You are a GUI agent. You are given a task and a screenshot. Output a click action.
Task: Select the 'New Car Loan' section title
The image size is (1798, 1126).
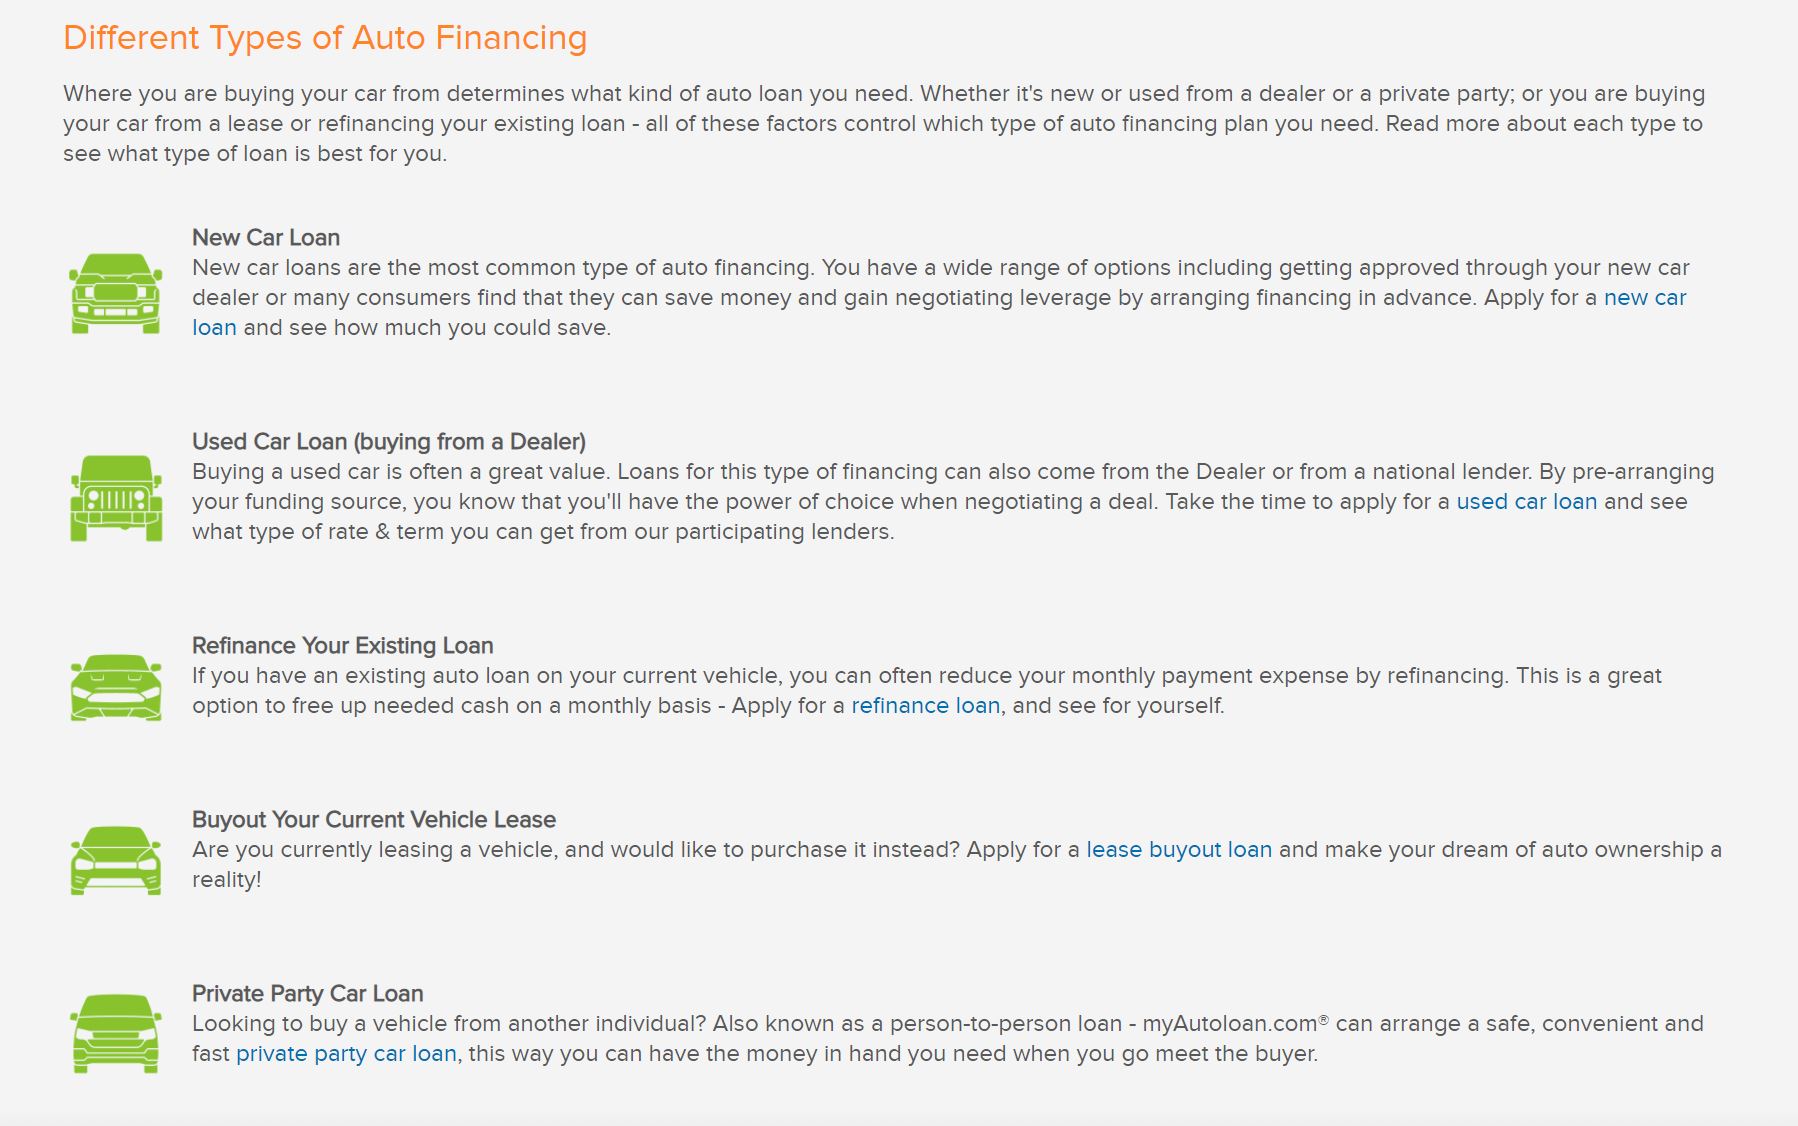266,238
